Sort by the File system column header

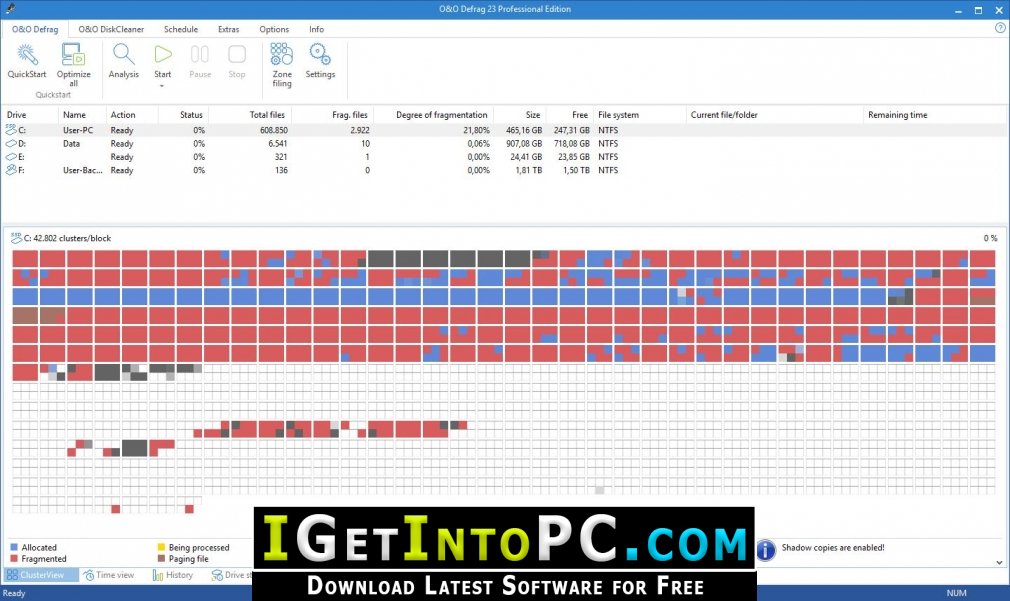click(640, 115)
